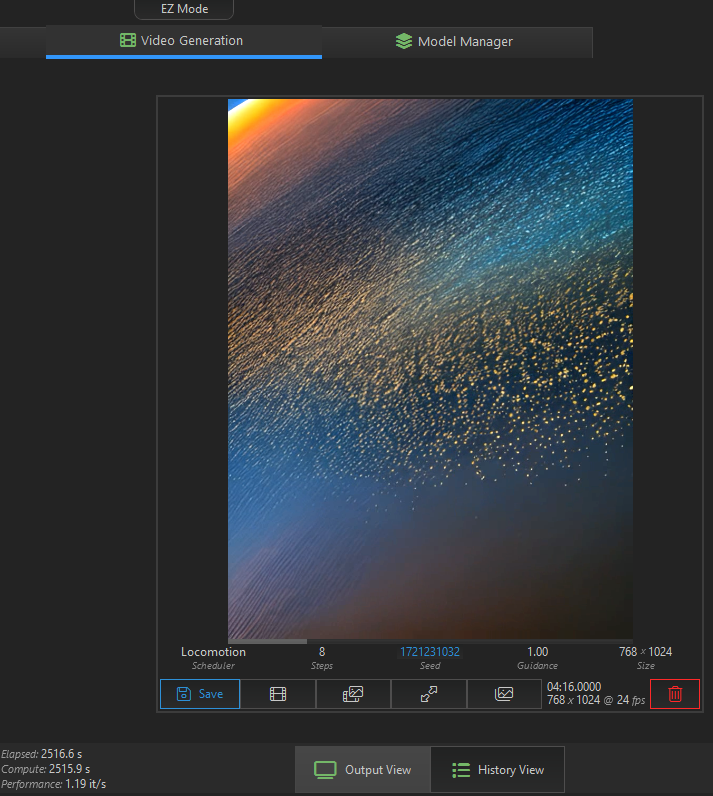The image size is (713, 796).
Task: Click the image stack icon button
Action: [353, 693]
